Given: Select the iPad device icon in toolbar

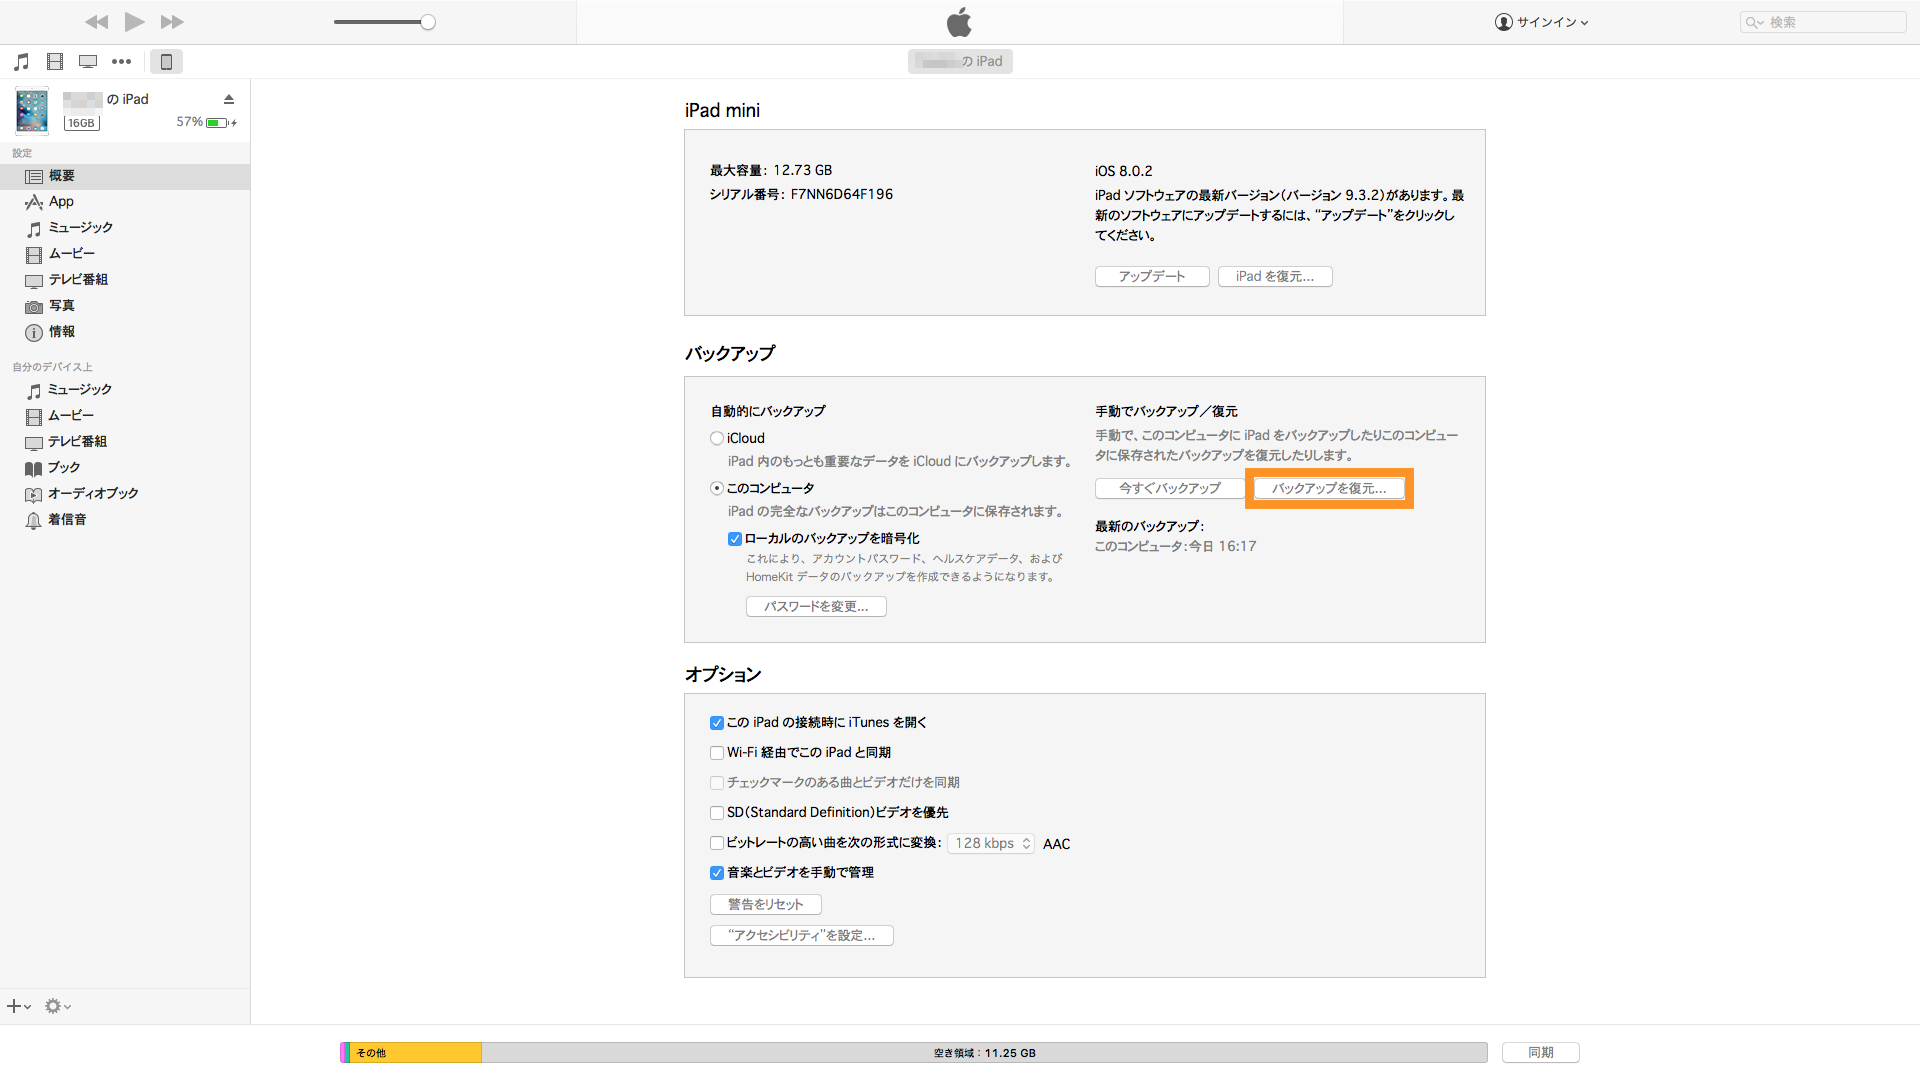Looking at the screenshot, I should point(166,62).
